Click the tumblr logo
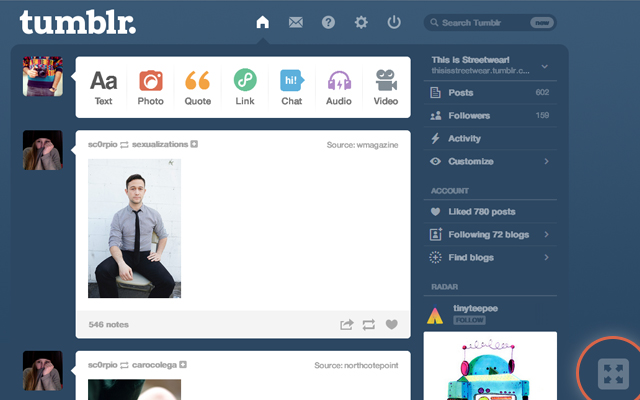Image resolution: width=640 pixels, height=400 pixels. [78, 22]
